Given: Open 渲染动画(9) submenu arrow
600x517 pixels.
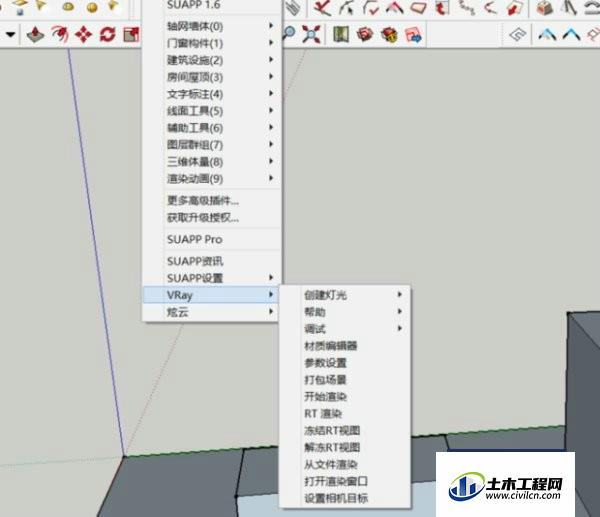Looking at the screenshot, I should click(x=271, y=178).
